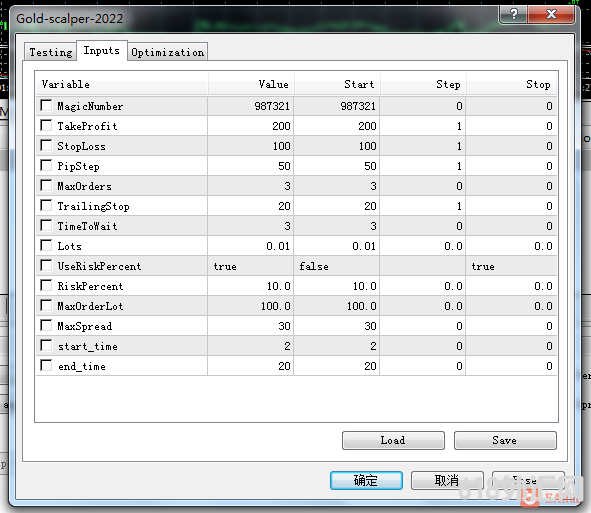
Task: Select the TakeProfit value 200
Action: (251, 126)
